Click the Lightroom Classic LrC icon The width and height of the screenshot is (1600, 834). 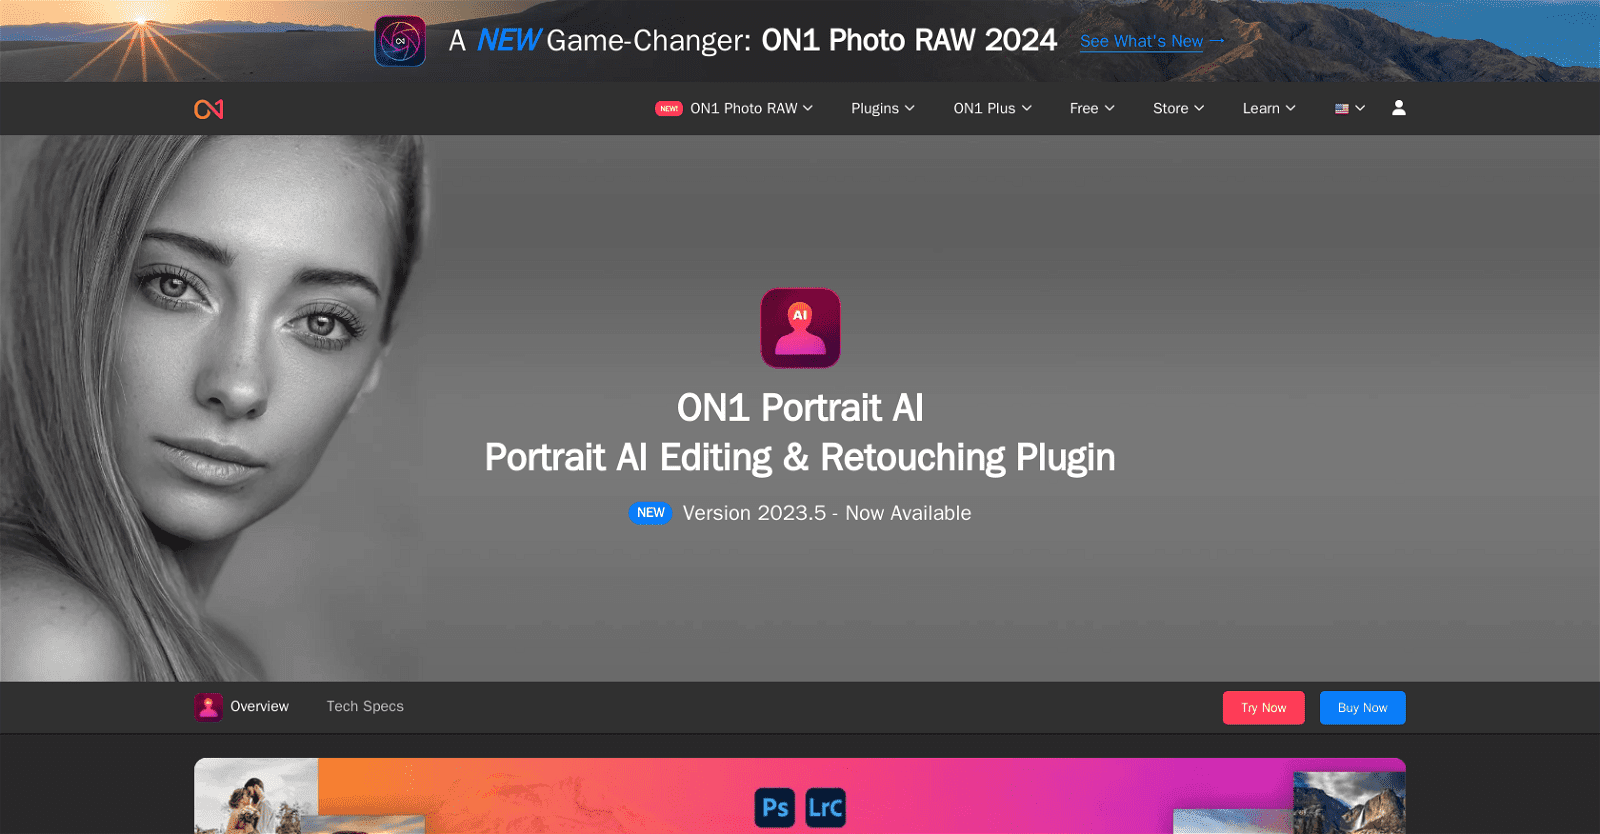pos(825,807)
